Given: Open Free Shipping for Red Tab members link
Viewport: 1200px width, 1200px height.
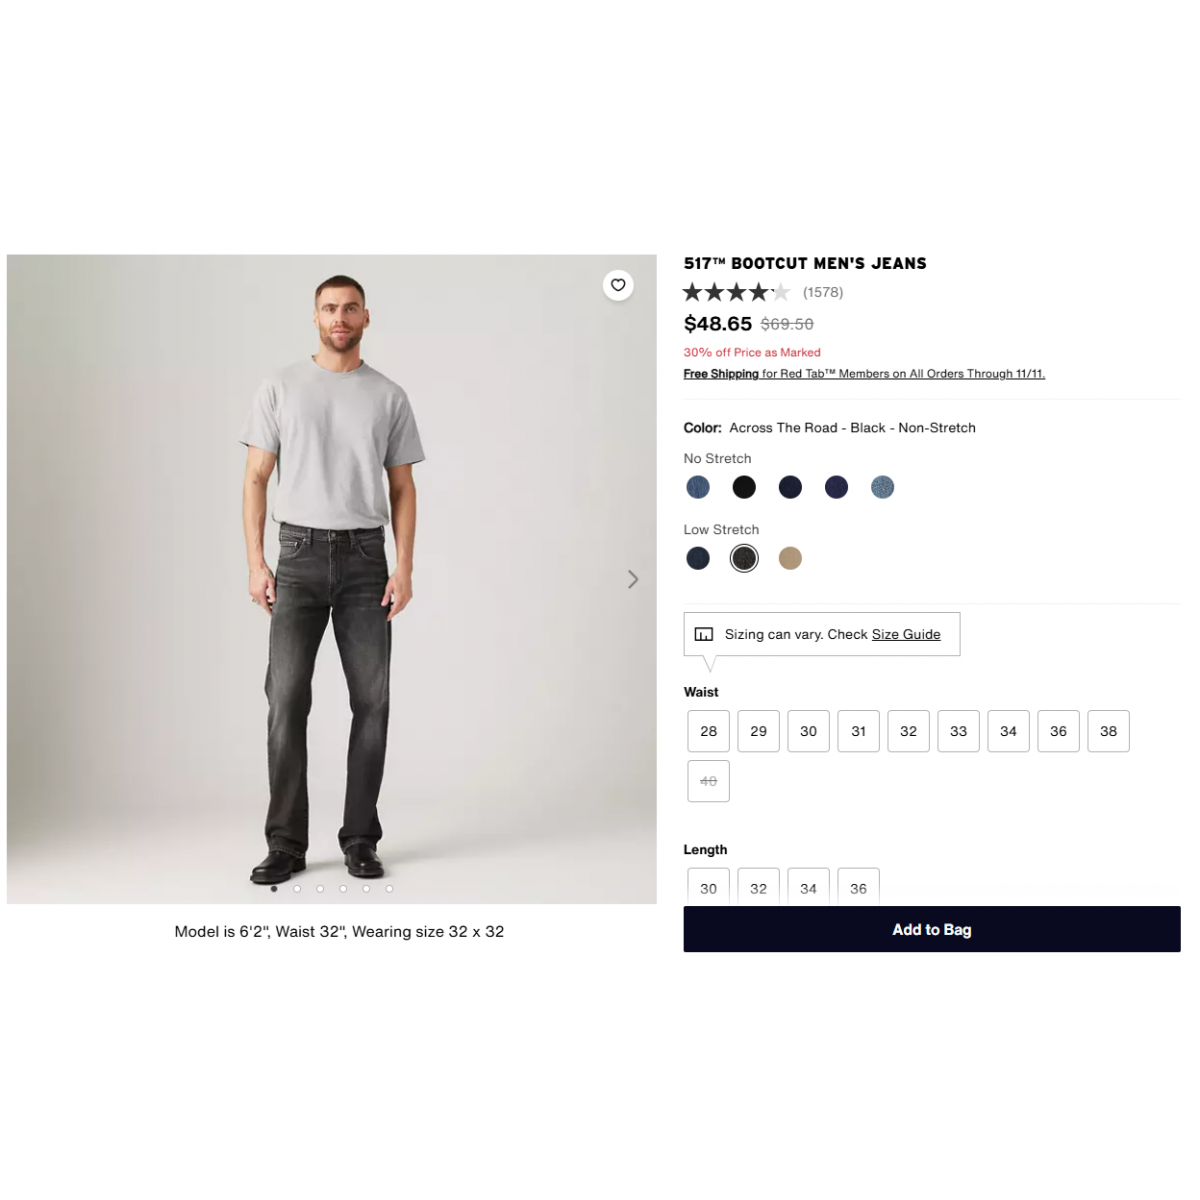Looking at the screenshot, I should 864,374.
